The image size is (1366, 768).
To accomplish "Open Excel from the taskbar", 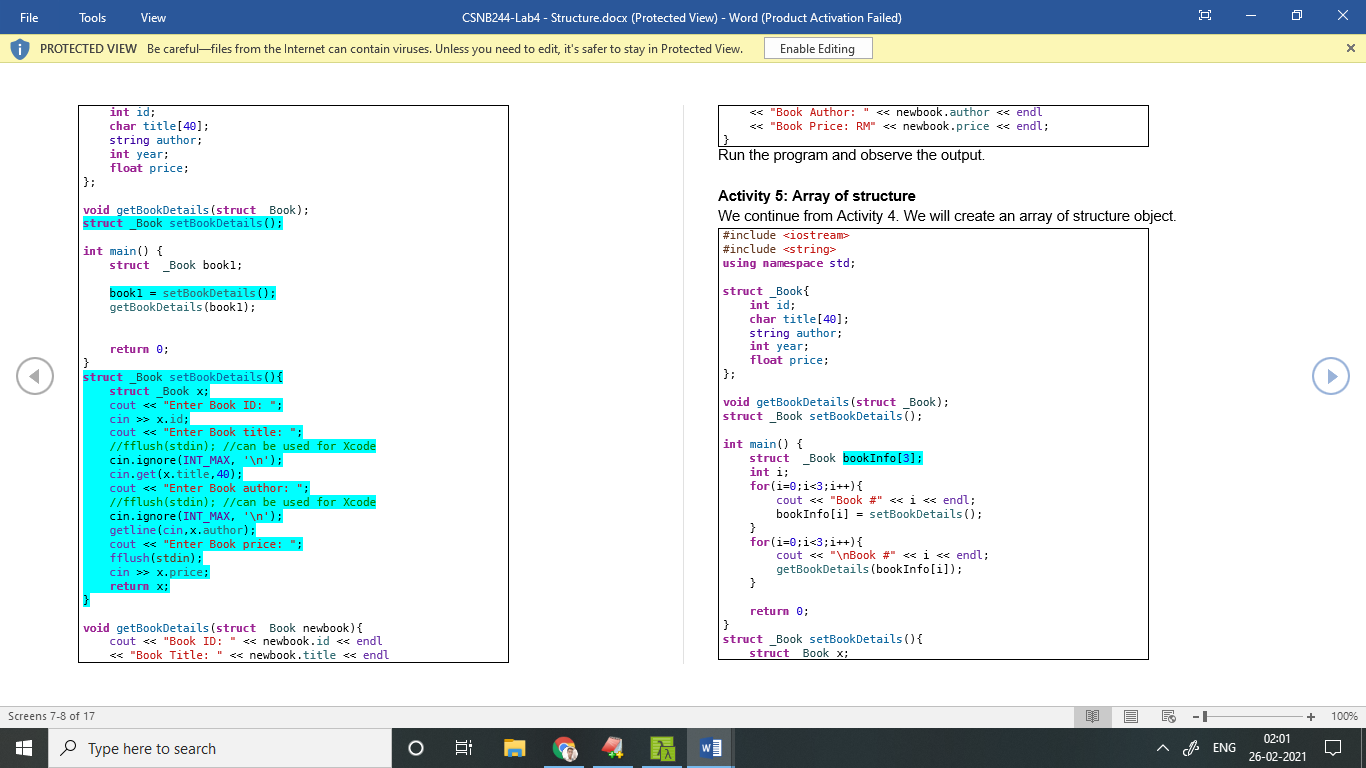I will click(661, 748).
